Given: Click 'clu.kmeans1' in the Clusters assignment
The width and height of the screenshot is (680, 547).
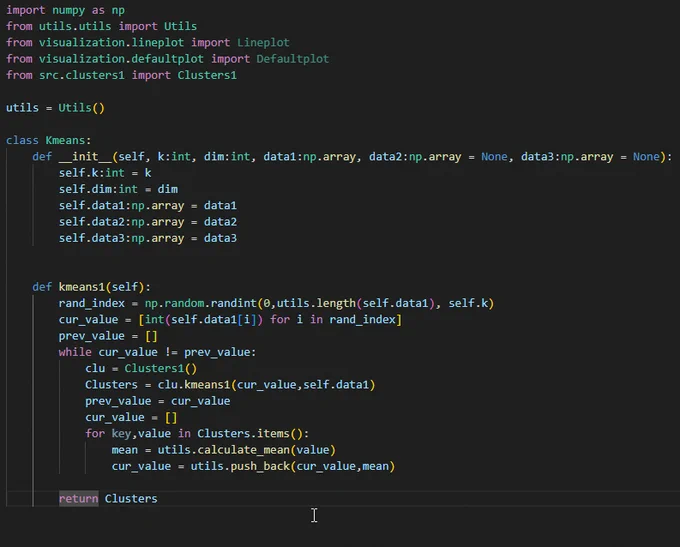Looking at the screenshot, I should pyautogui.click(x=194, y=385).
